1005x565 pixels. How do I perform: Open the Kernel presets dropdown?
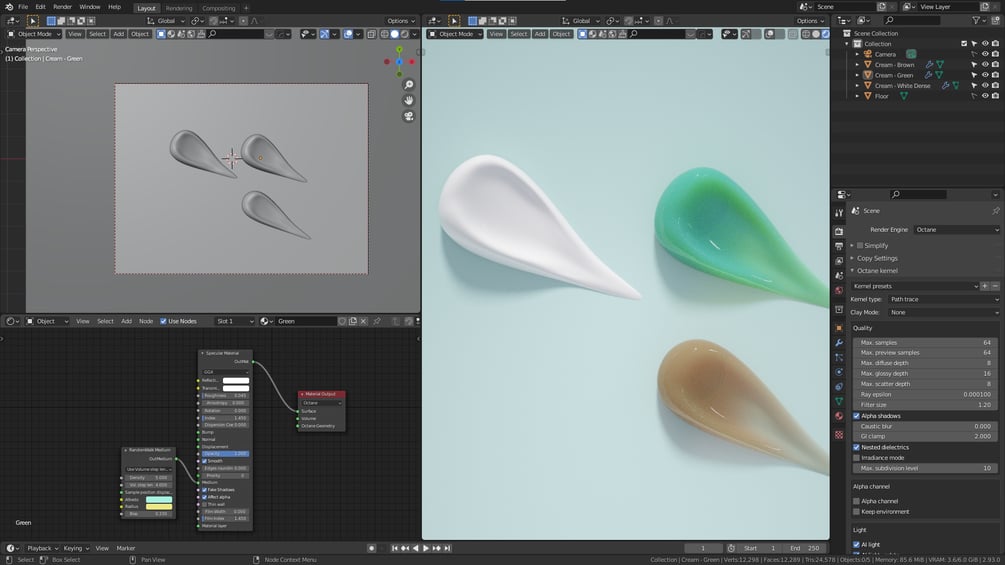915,286
